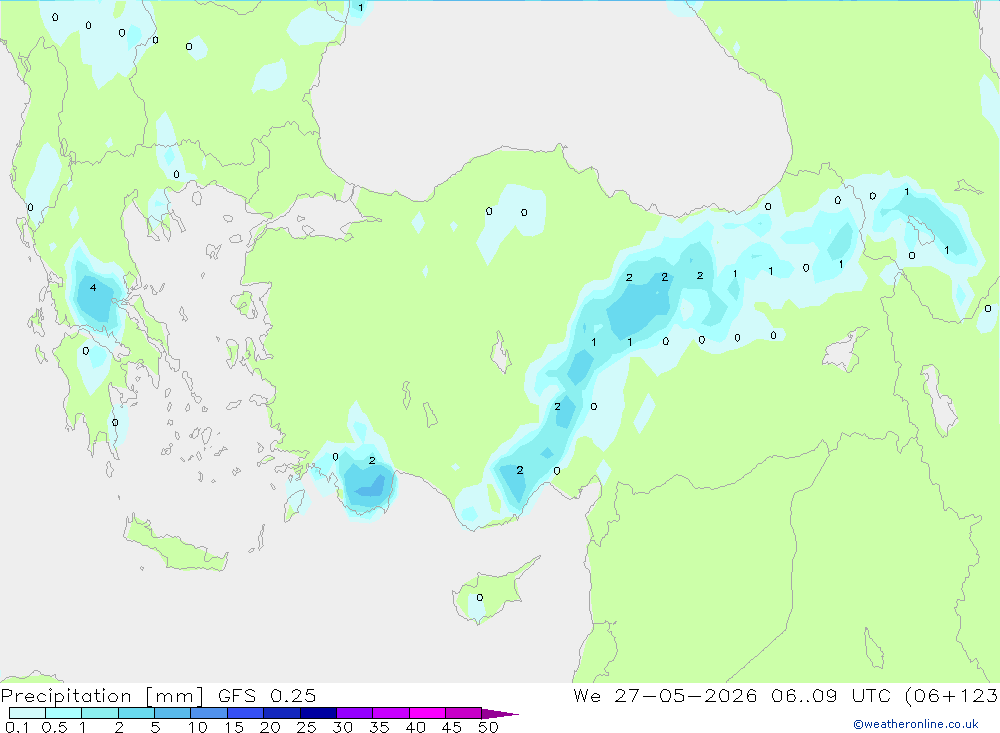Choose the 2–5 mm legend color box

pos(136,713)
